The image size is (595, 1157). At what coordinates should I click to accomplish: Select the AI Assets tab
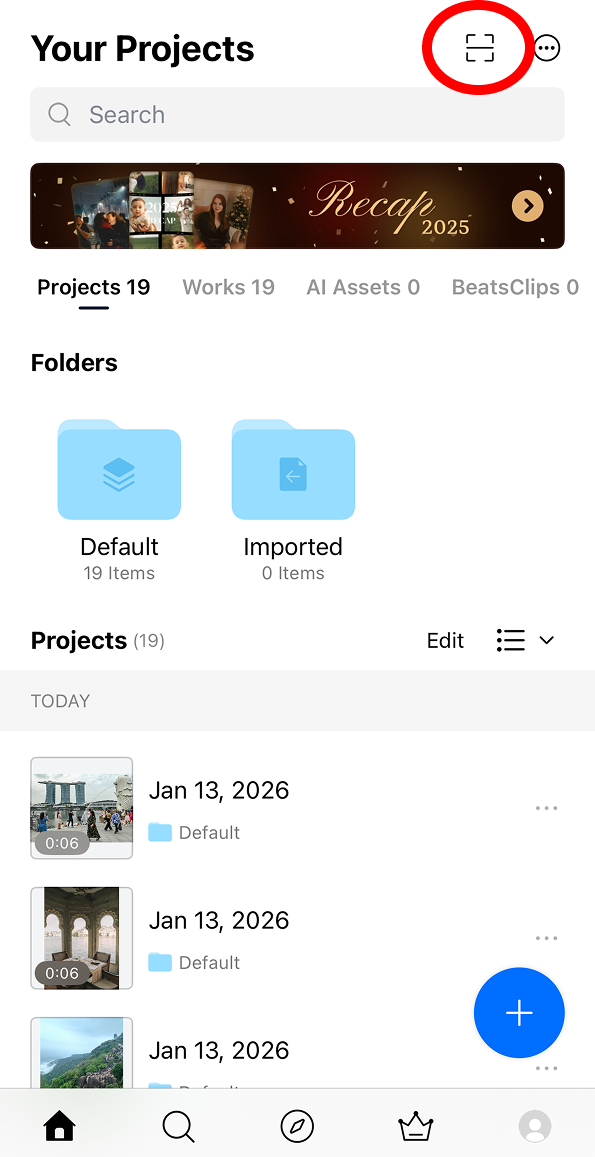click(363, 287)
